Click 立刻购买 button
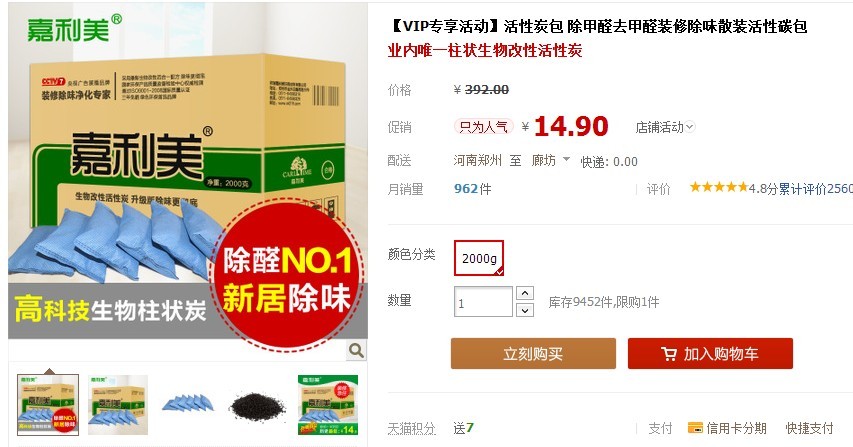The width and height of the screenshot is (853, 447). pos(533,353)
